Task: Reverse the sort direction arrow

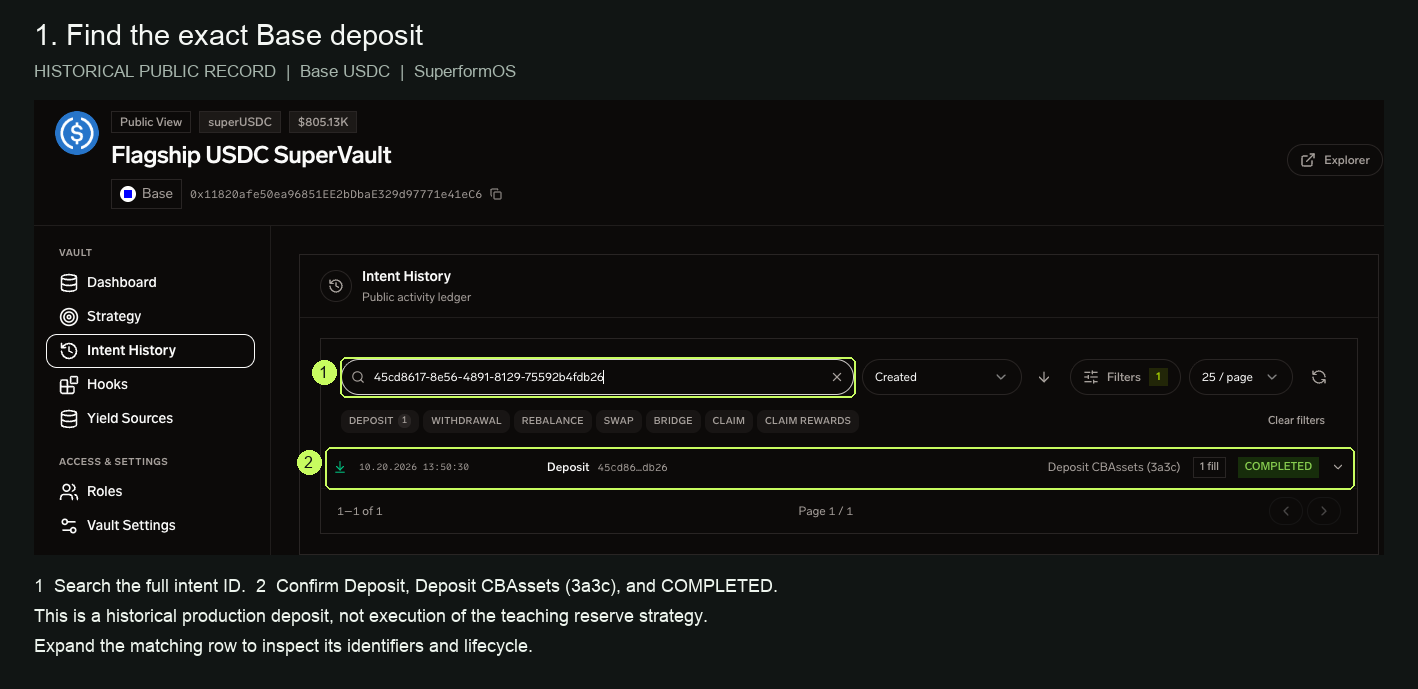Action: point(1044,377)
